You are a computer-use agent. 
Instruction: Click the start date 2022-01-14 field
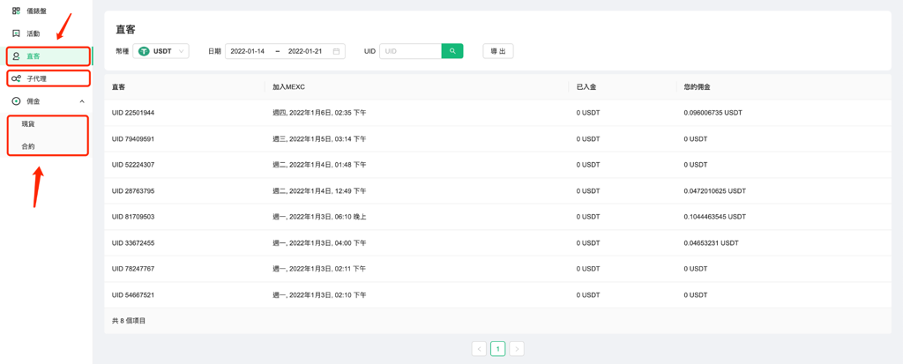247,51
